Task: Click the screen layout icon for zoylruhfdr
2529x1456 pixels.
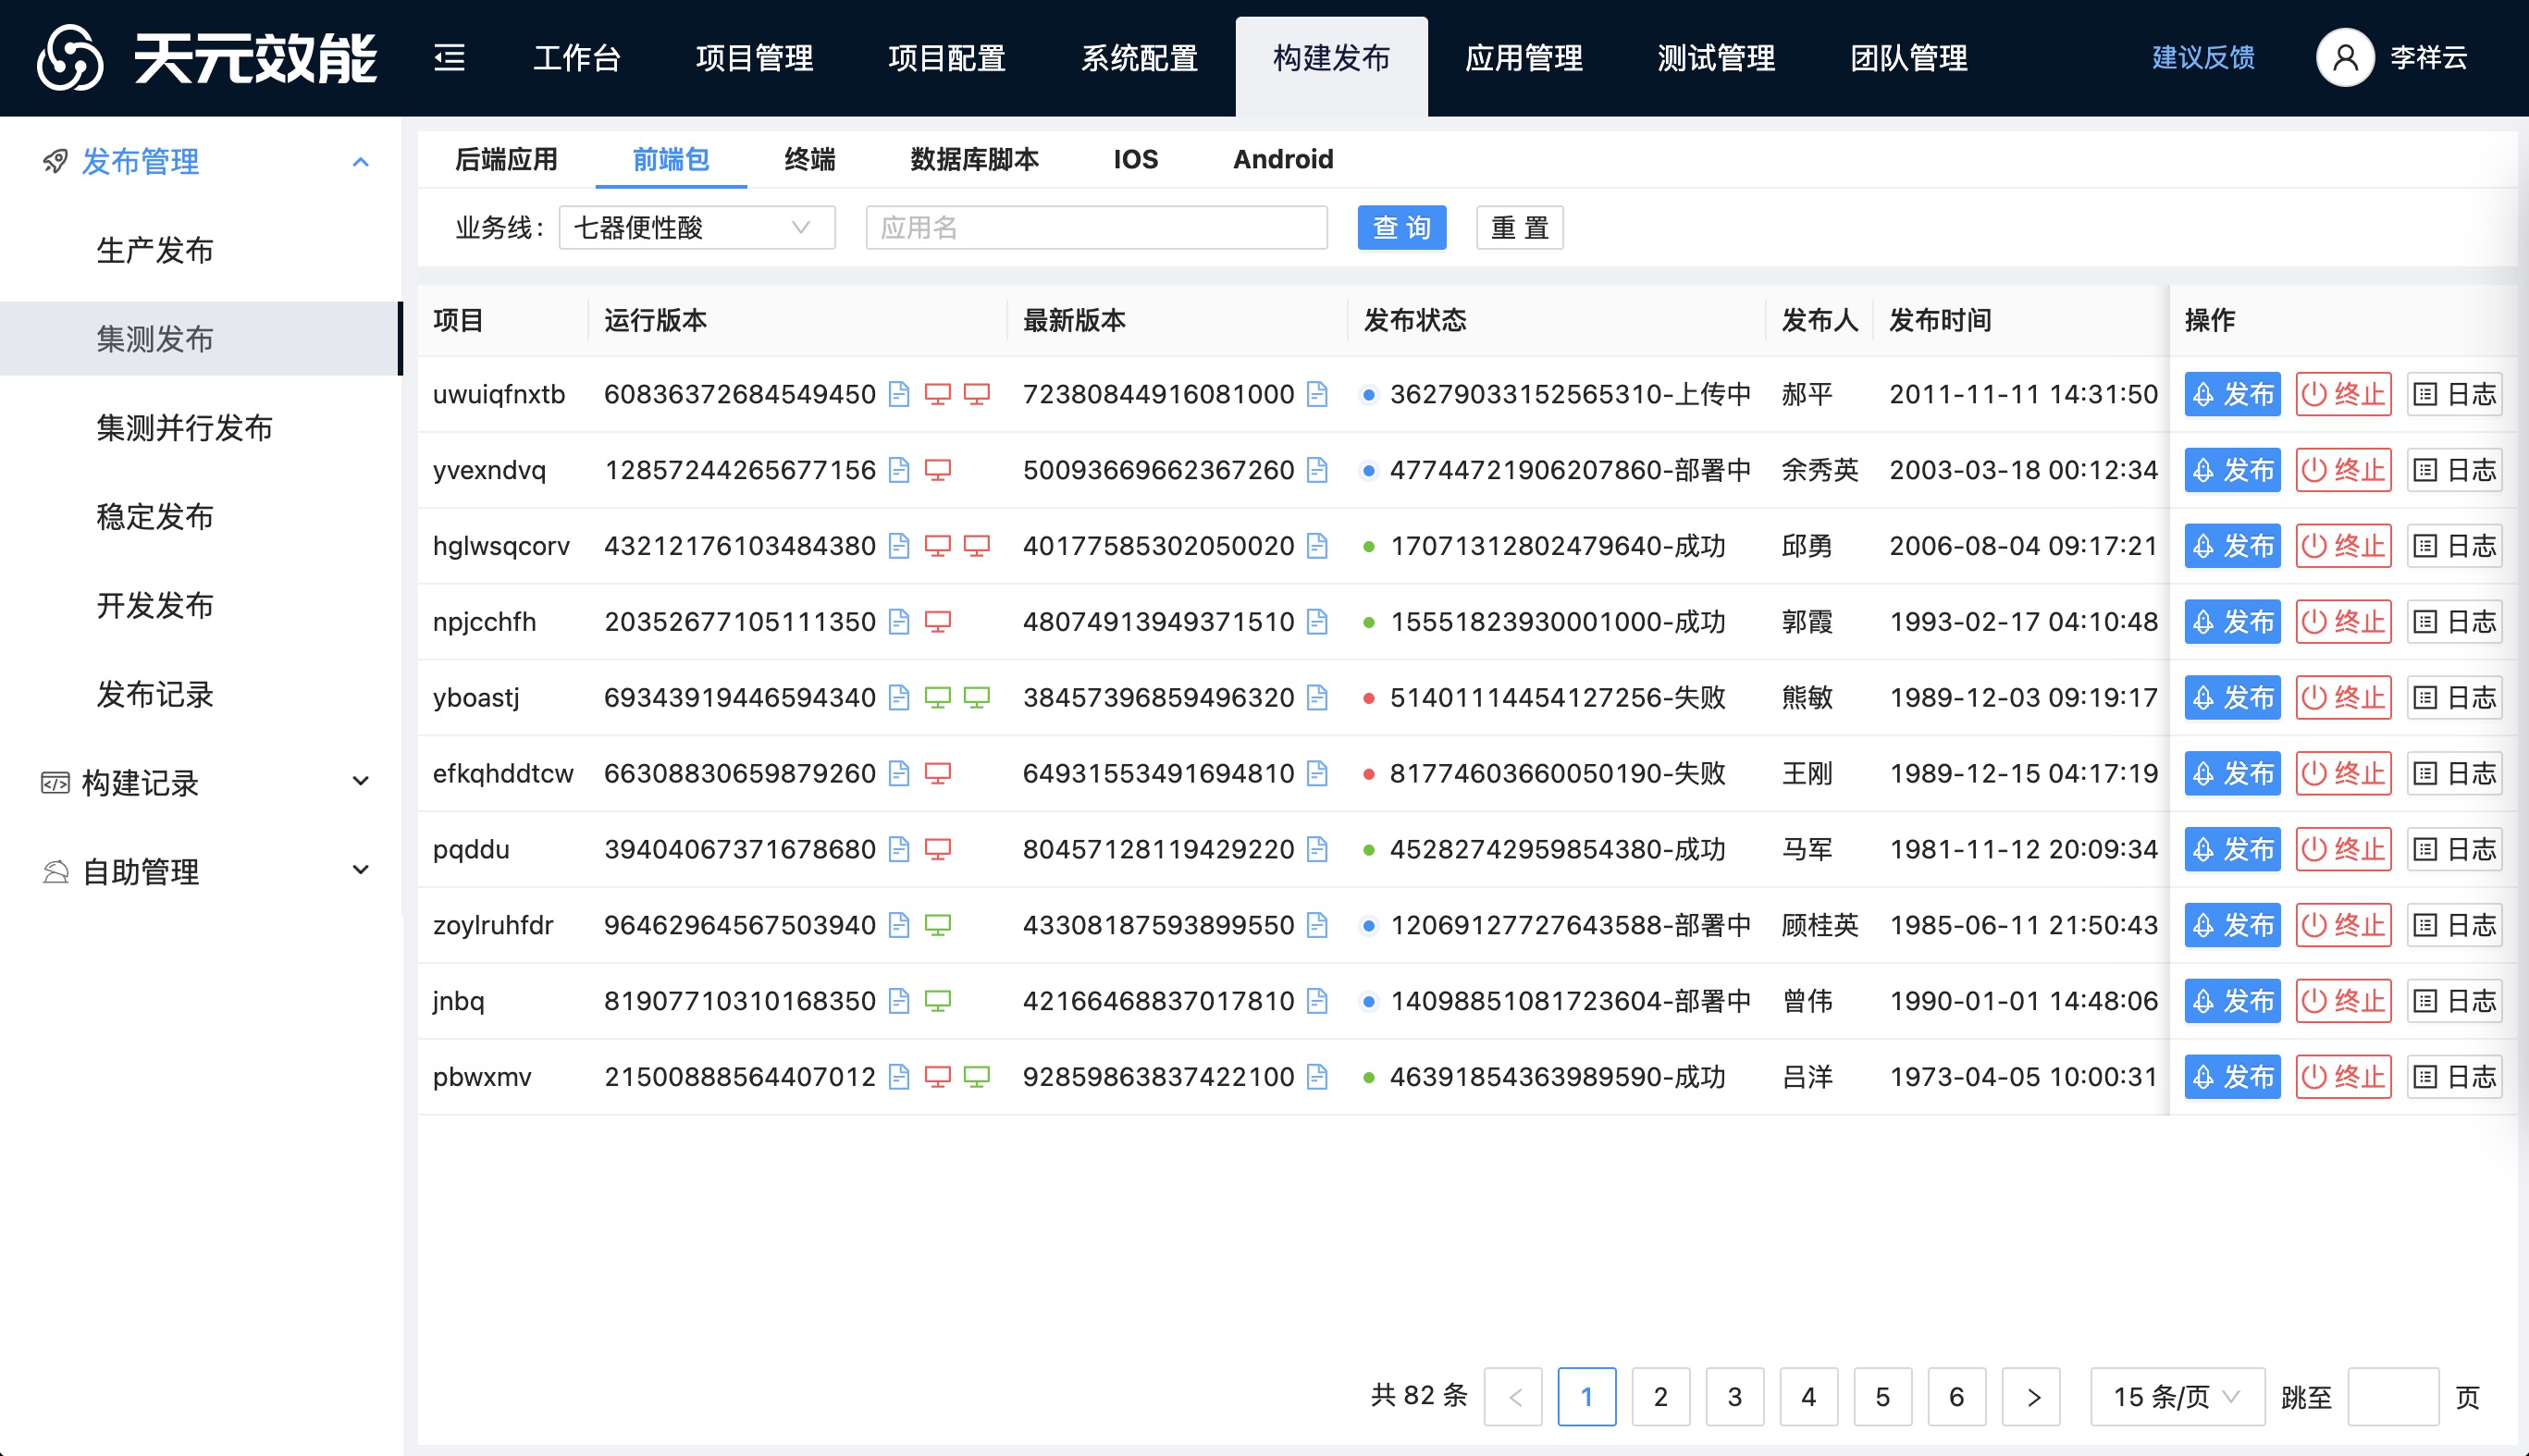Action: 938,924
